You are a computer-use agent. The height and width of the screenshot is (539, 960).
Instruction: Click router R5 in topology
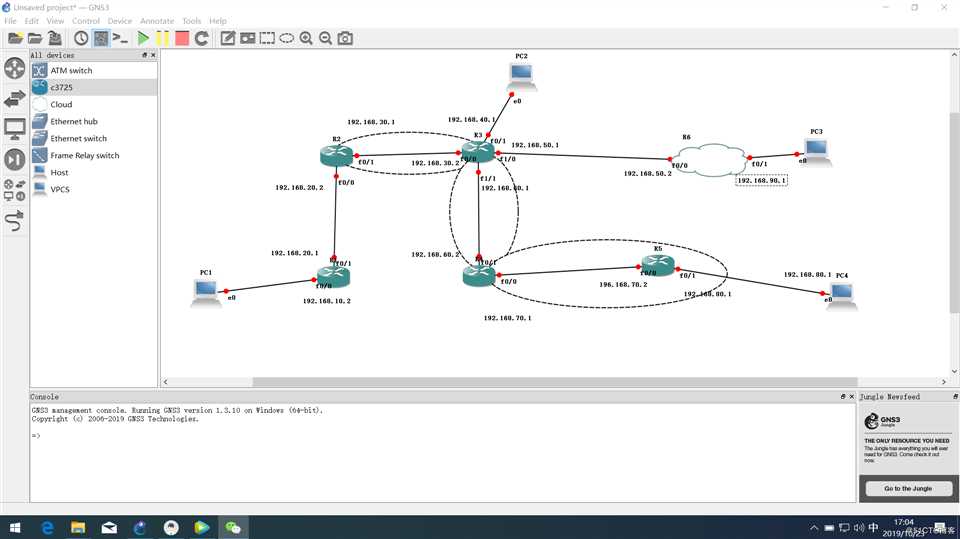658,265
